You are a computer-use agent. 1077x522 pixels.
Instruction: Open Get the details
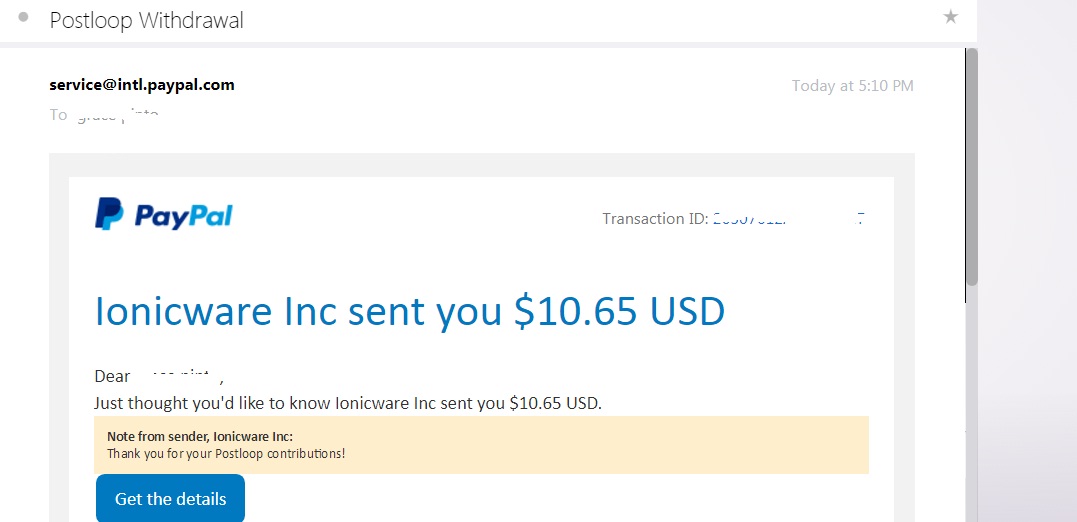pyautogui.click(x=170, y=499)
